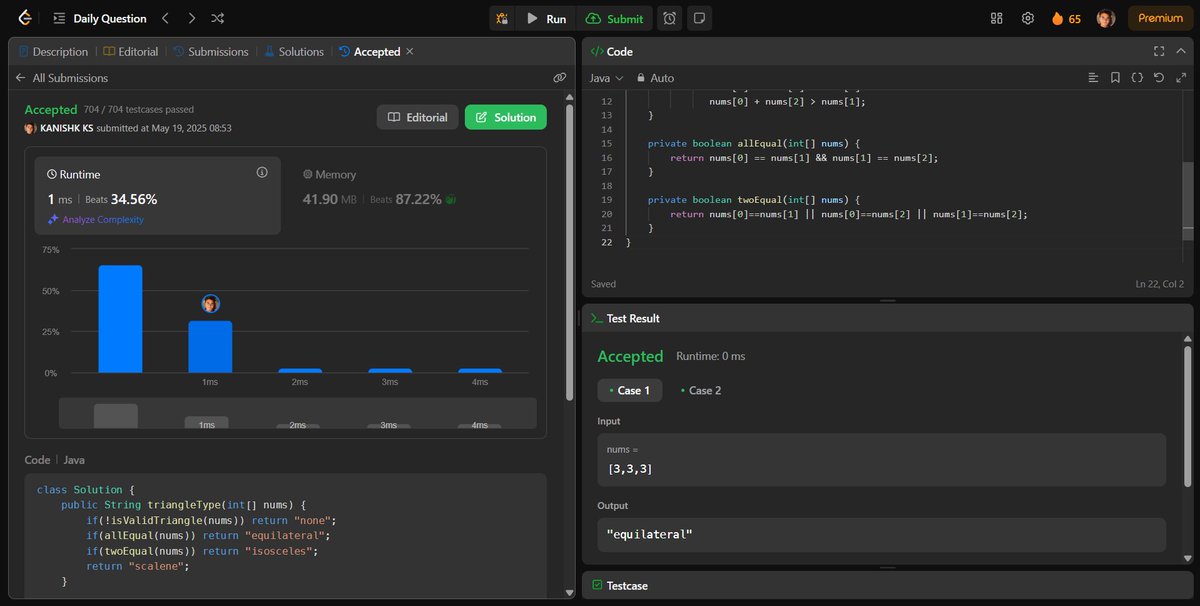Click the Accepted heading in Test Result

click(630, 356)
